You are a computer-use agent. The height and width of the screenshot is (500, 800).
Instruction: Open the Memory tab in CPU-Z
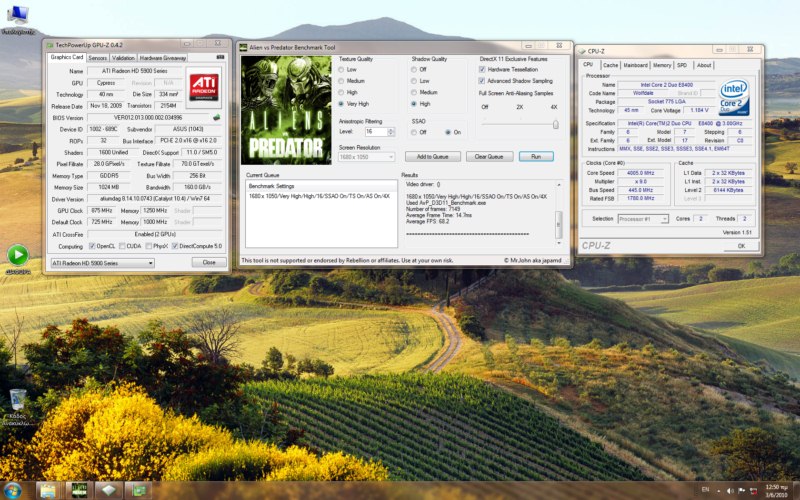coord(662,65)
